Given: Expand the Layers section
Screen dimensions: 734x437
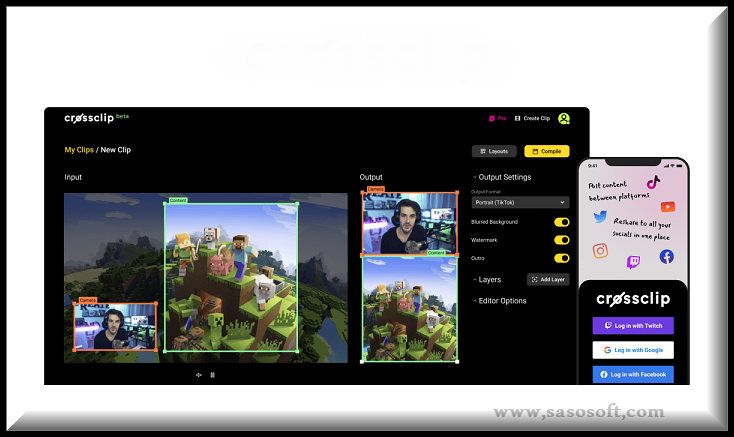Looking at the screenshot, I should 487,280.
